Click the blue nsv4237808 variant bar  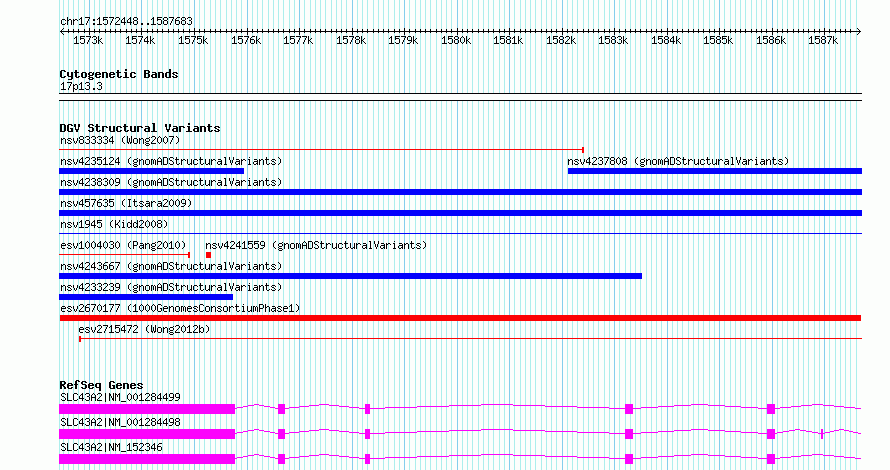(715, 171)
